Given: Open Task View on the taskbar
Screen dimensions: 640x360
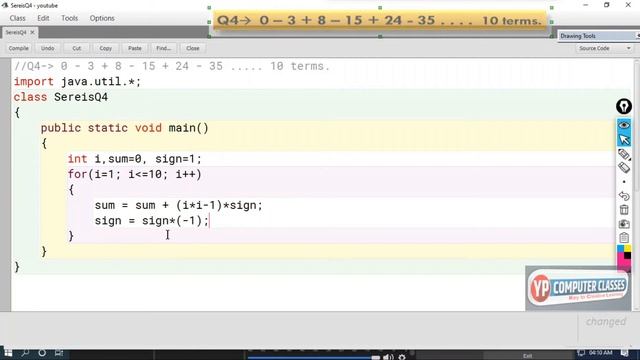Looking at the screenshot, I should coord(59,352).
